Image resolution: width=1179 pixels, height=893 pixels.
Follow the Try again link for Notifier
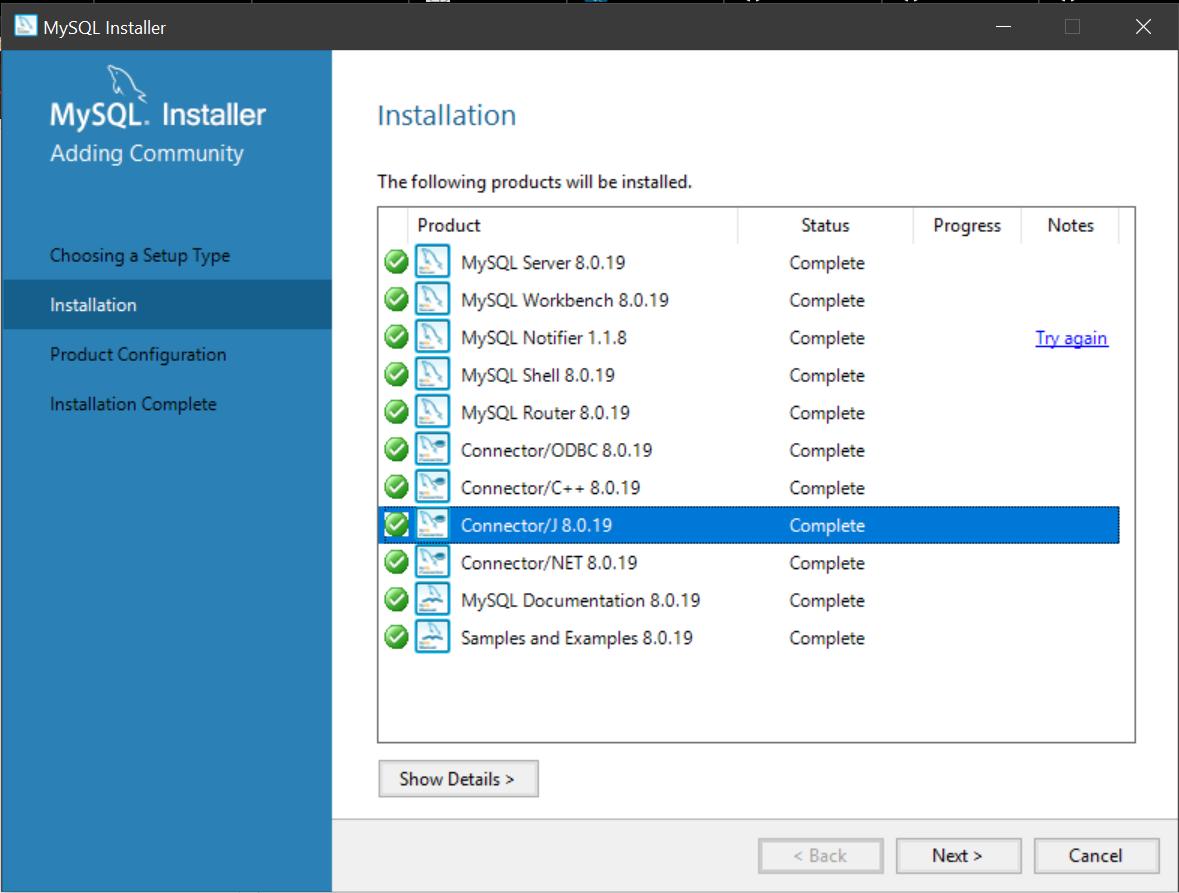(1071, 338)
